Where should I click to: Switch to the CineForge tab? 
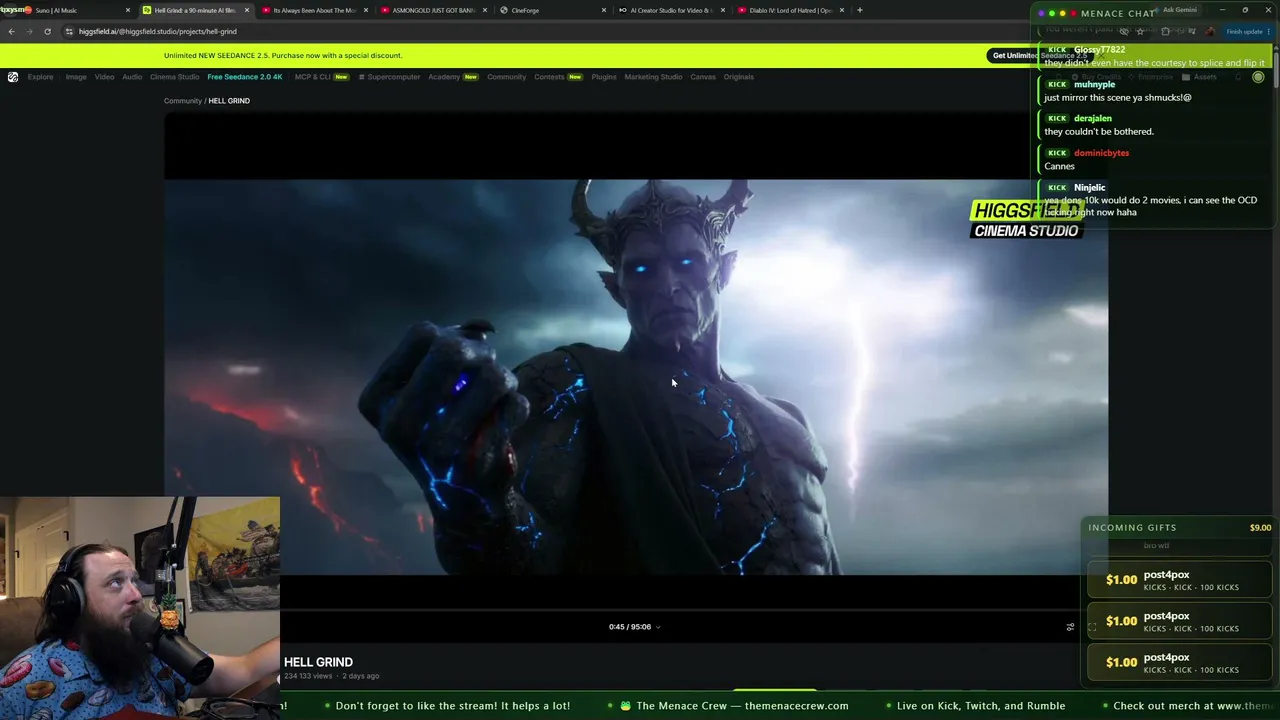tap(552, 10)
